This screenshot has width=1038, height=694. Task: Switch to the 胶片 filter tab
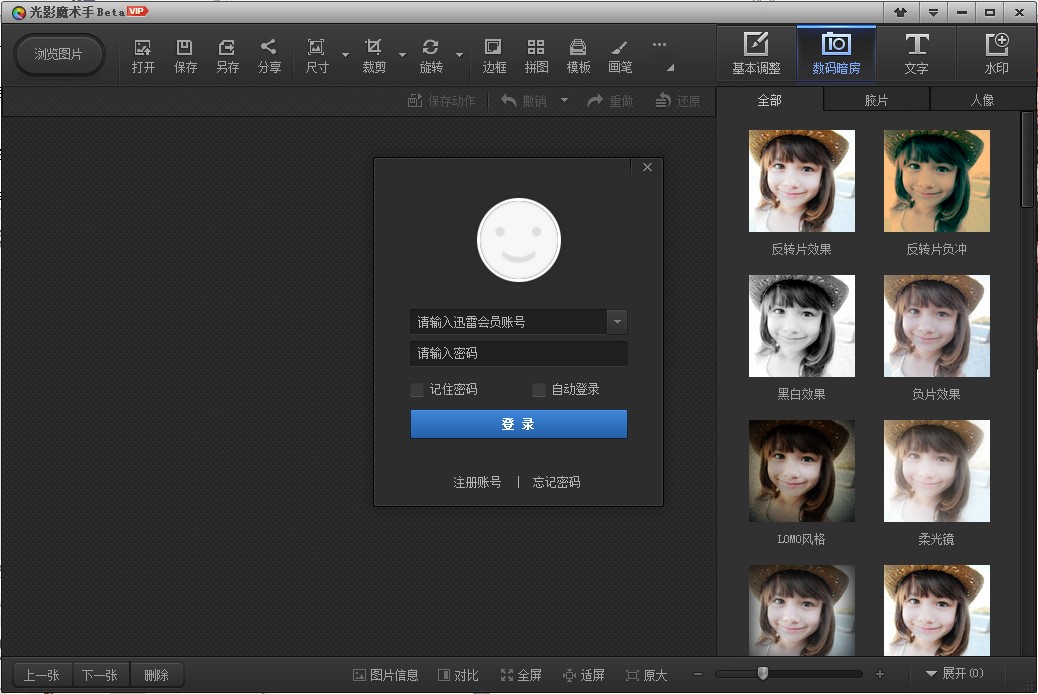[x=876, y=100]
